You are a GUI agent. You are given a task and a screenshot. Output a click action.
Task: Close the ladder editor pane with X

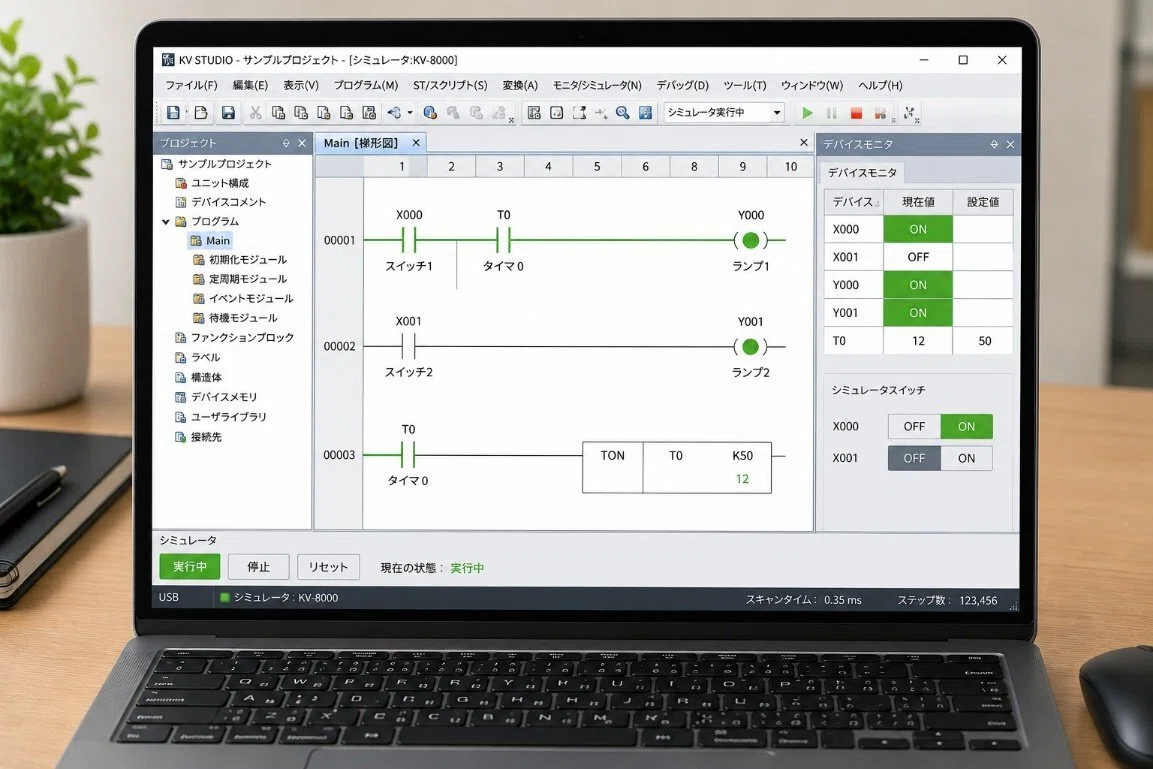(804, 143)
